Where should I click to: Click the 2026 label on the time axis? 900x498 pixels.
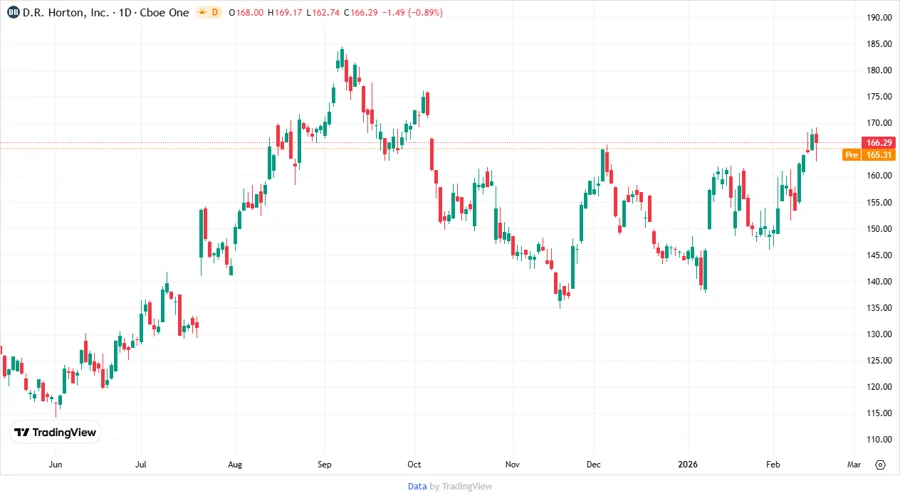click(688, 464)
